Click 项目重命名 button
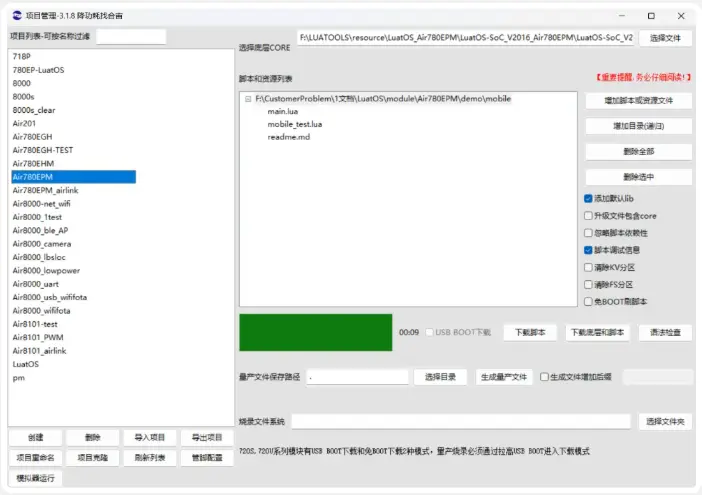Viewport: 702px width, 495px height. [x=35, y=458]
